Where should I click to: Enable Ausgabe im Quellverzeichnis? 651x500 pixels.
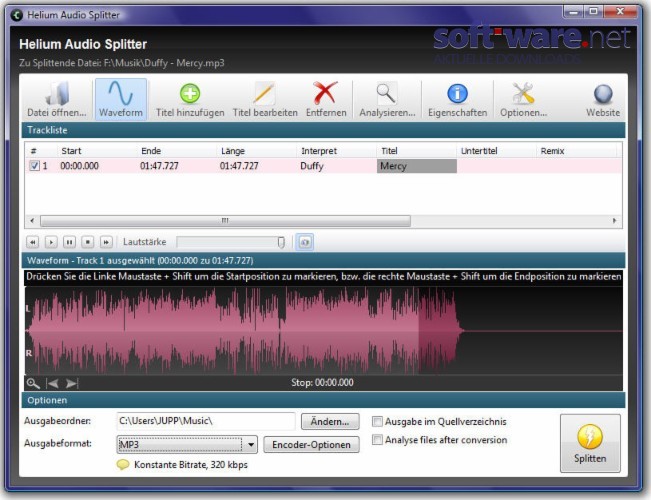pyautogui.click(x=377, y=422)
